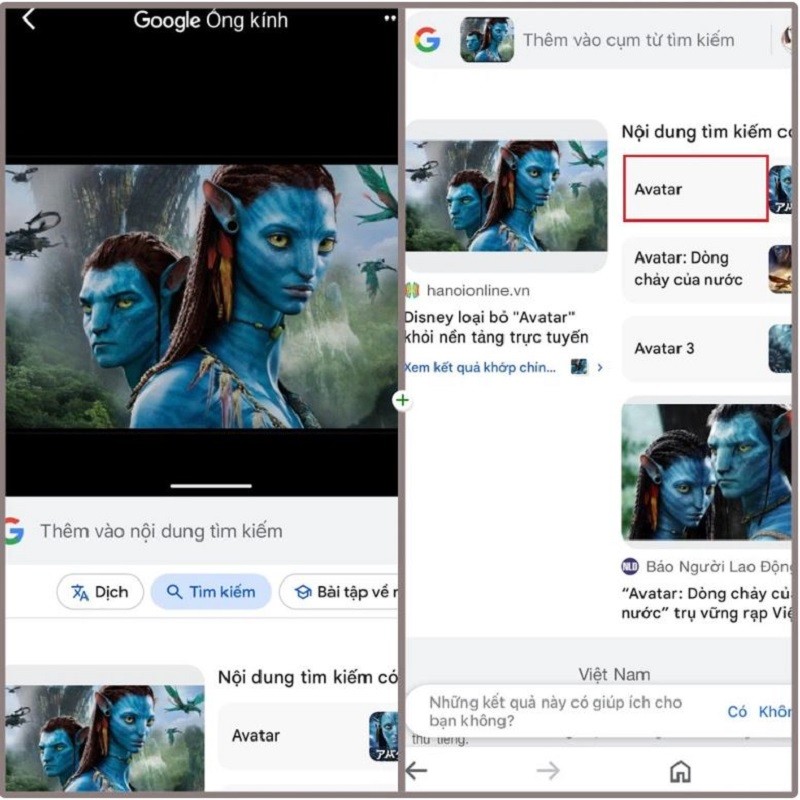Tap the forward arrow in bottom navigation
The width and height of the screenshot is (800, 800).
pyautogui.click(x=546, y=772)
